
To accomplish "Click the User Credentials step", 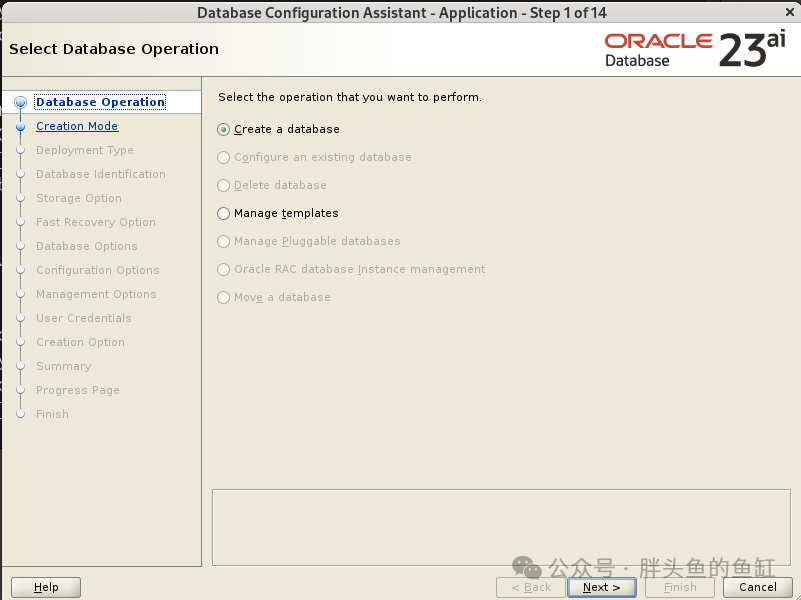I will click(84, 318).
